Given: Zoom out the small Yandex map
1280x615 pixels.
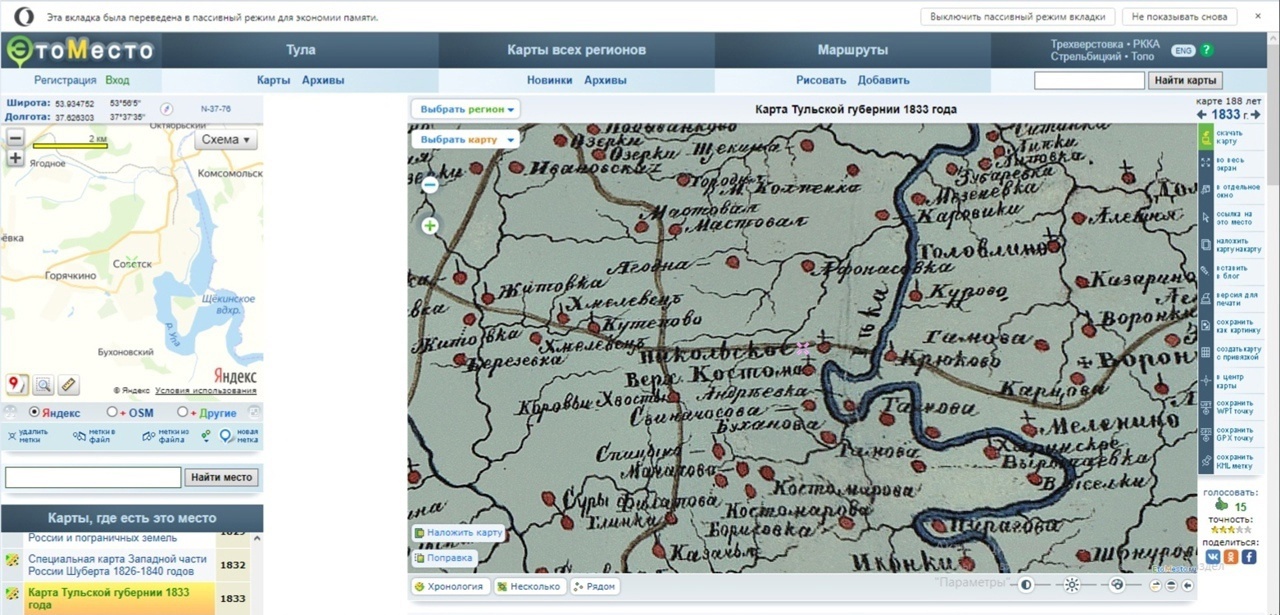Looking at the screenshot, I should point(15,139).
